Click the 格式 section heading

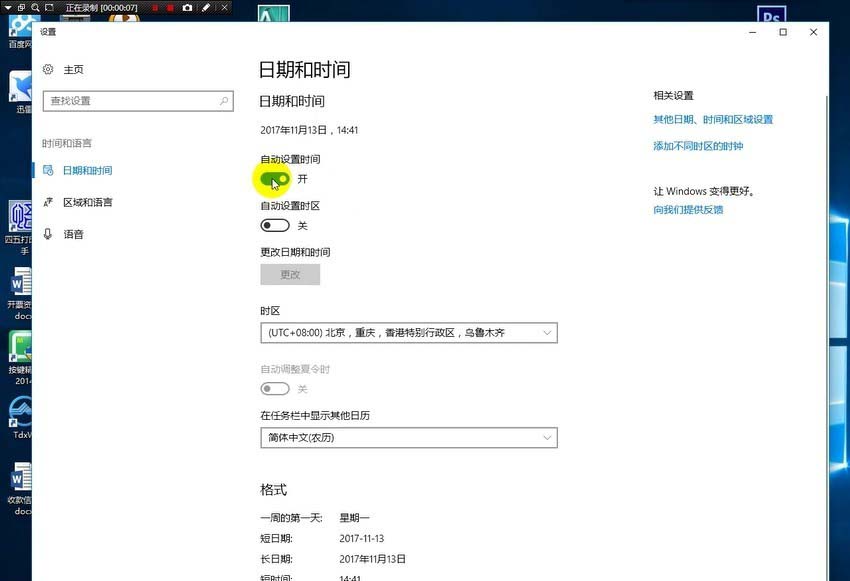[273, 490]
